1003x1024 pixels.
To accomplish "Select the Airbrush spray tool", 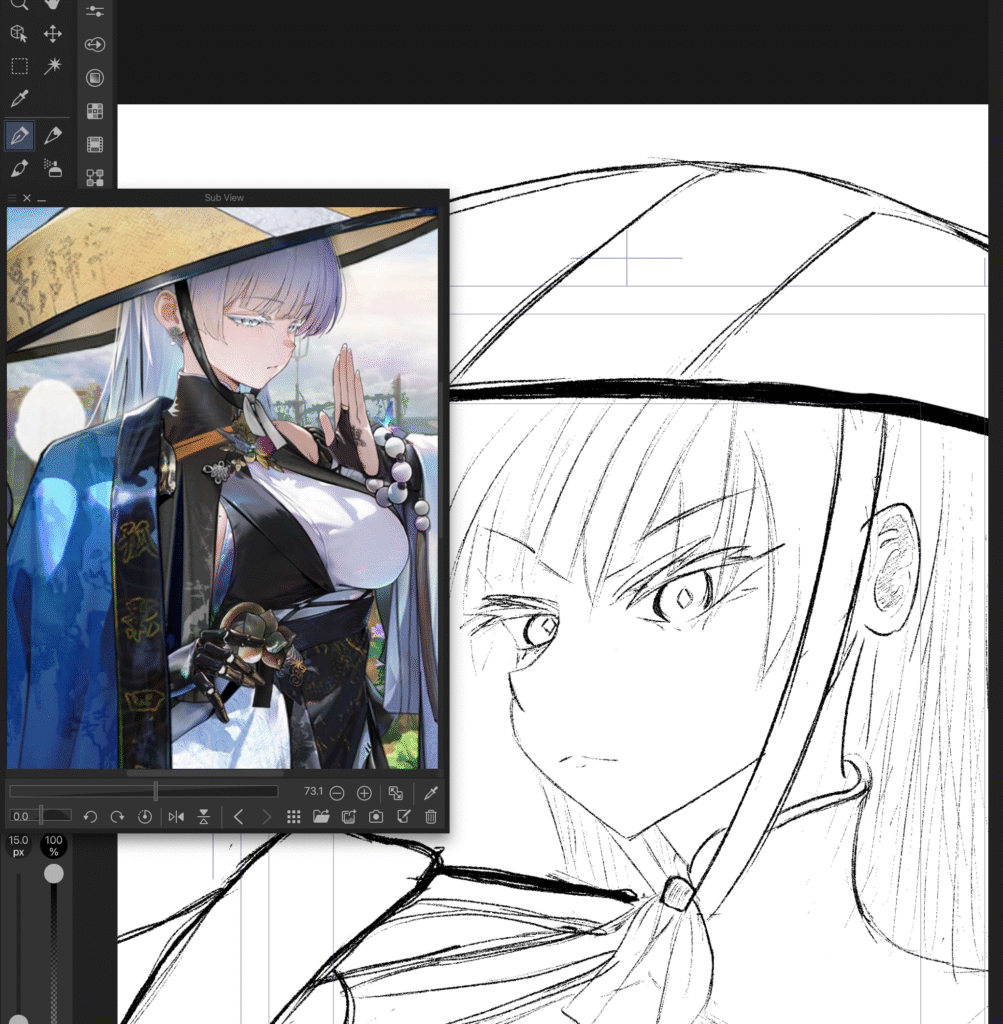I will [x=53, y=168].
